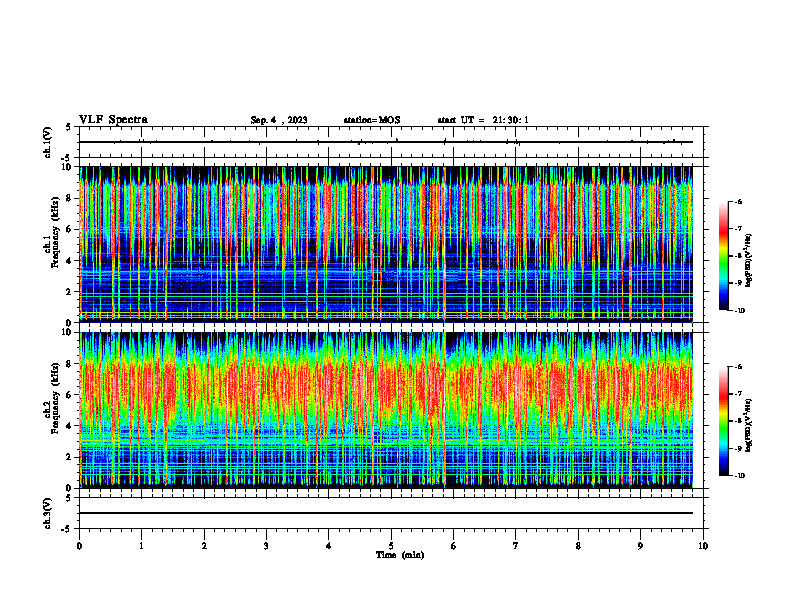Viewport: 792px width, 612px height.
Task: Click the ch.2 Frequency (kHz) axis label
Action: click(51, 398)
